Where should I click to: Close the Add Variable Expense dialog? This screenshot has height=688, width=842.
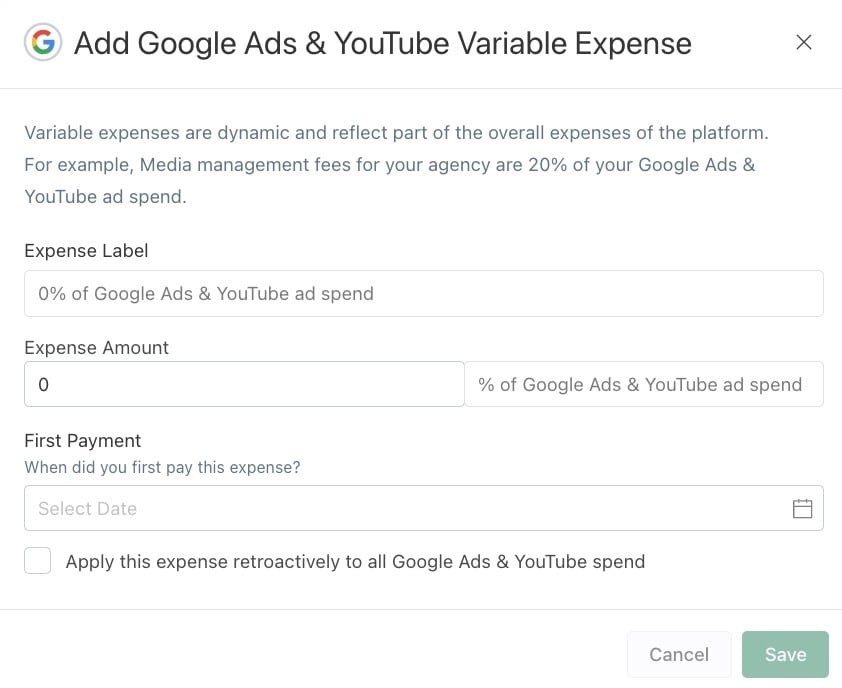803,42
